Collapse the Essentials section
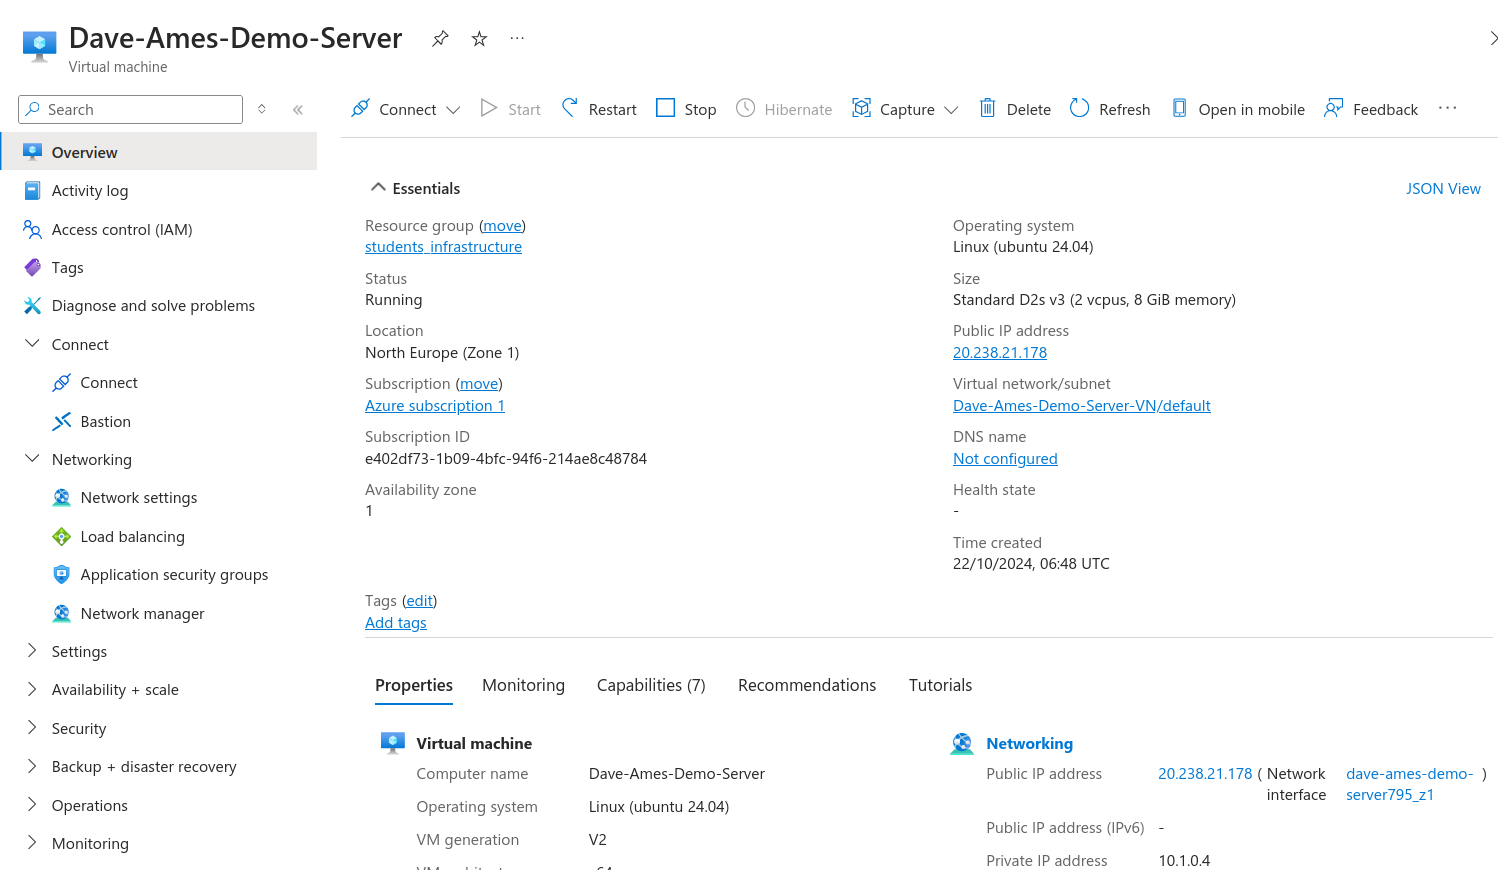The width and height of the screenshot is (1498, 870). 378,187
